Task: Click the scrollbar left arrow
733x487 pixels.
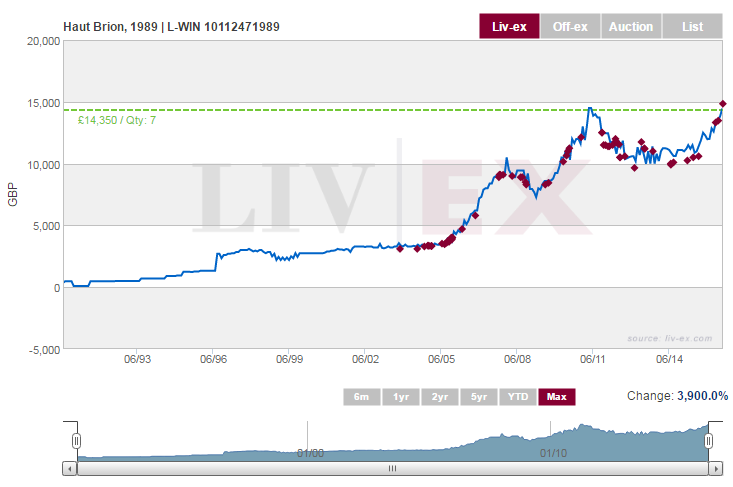Action: point(70,468)
